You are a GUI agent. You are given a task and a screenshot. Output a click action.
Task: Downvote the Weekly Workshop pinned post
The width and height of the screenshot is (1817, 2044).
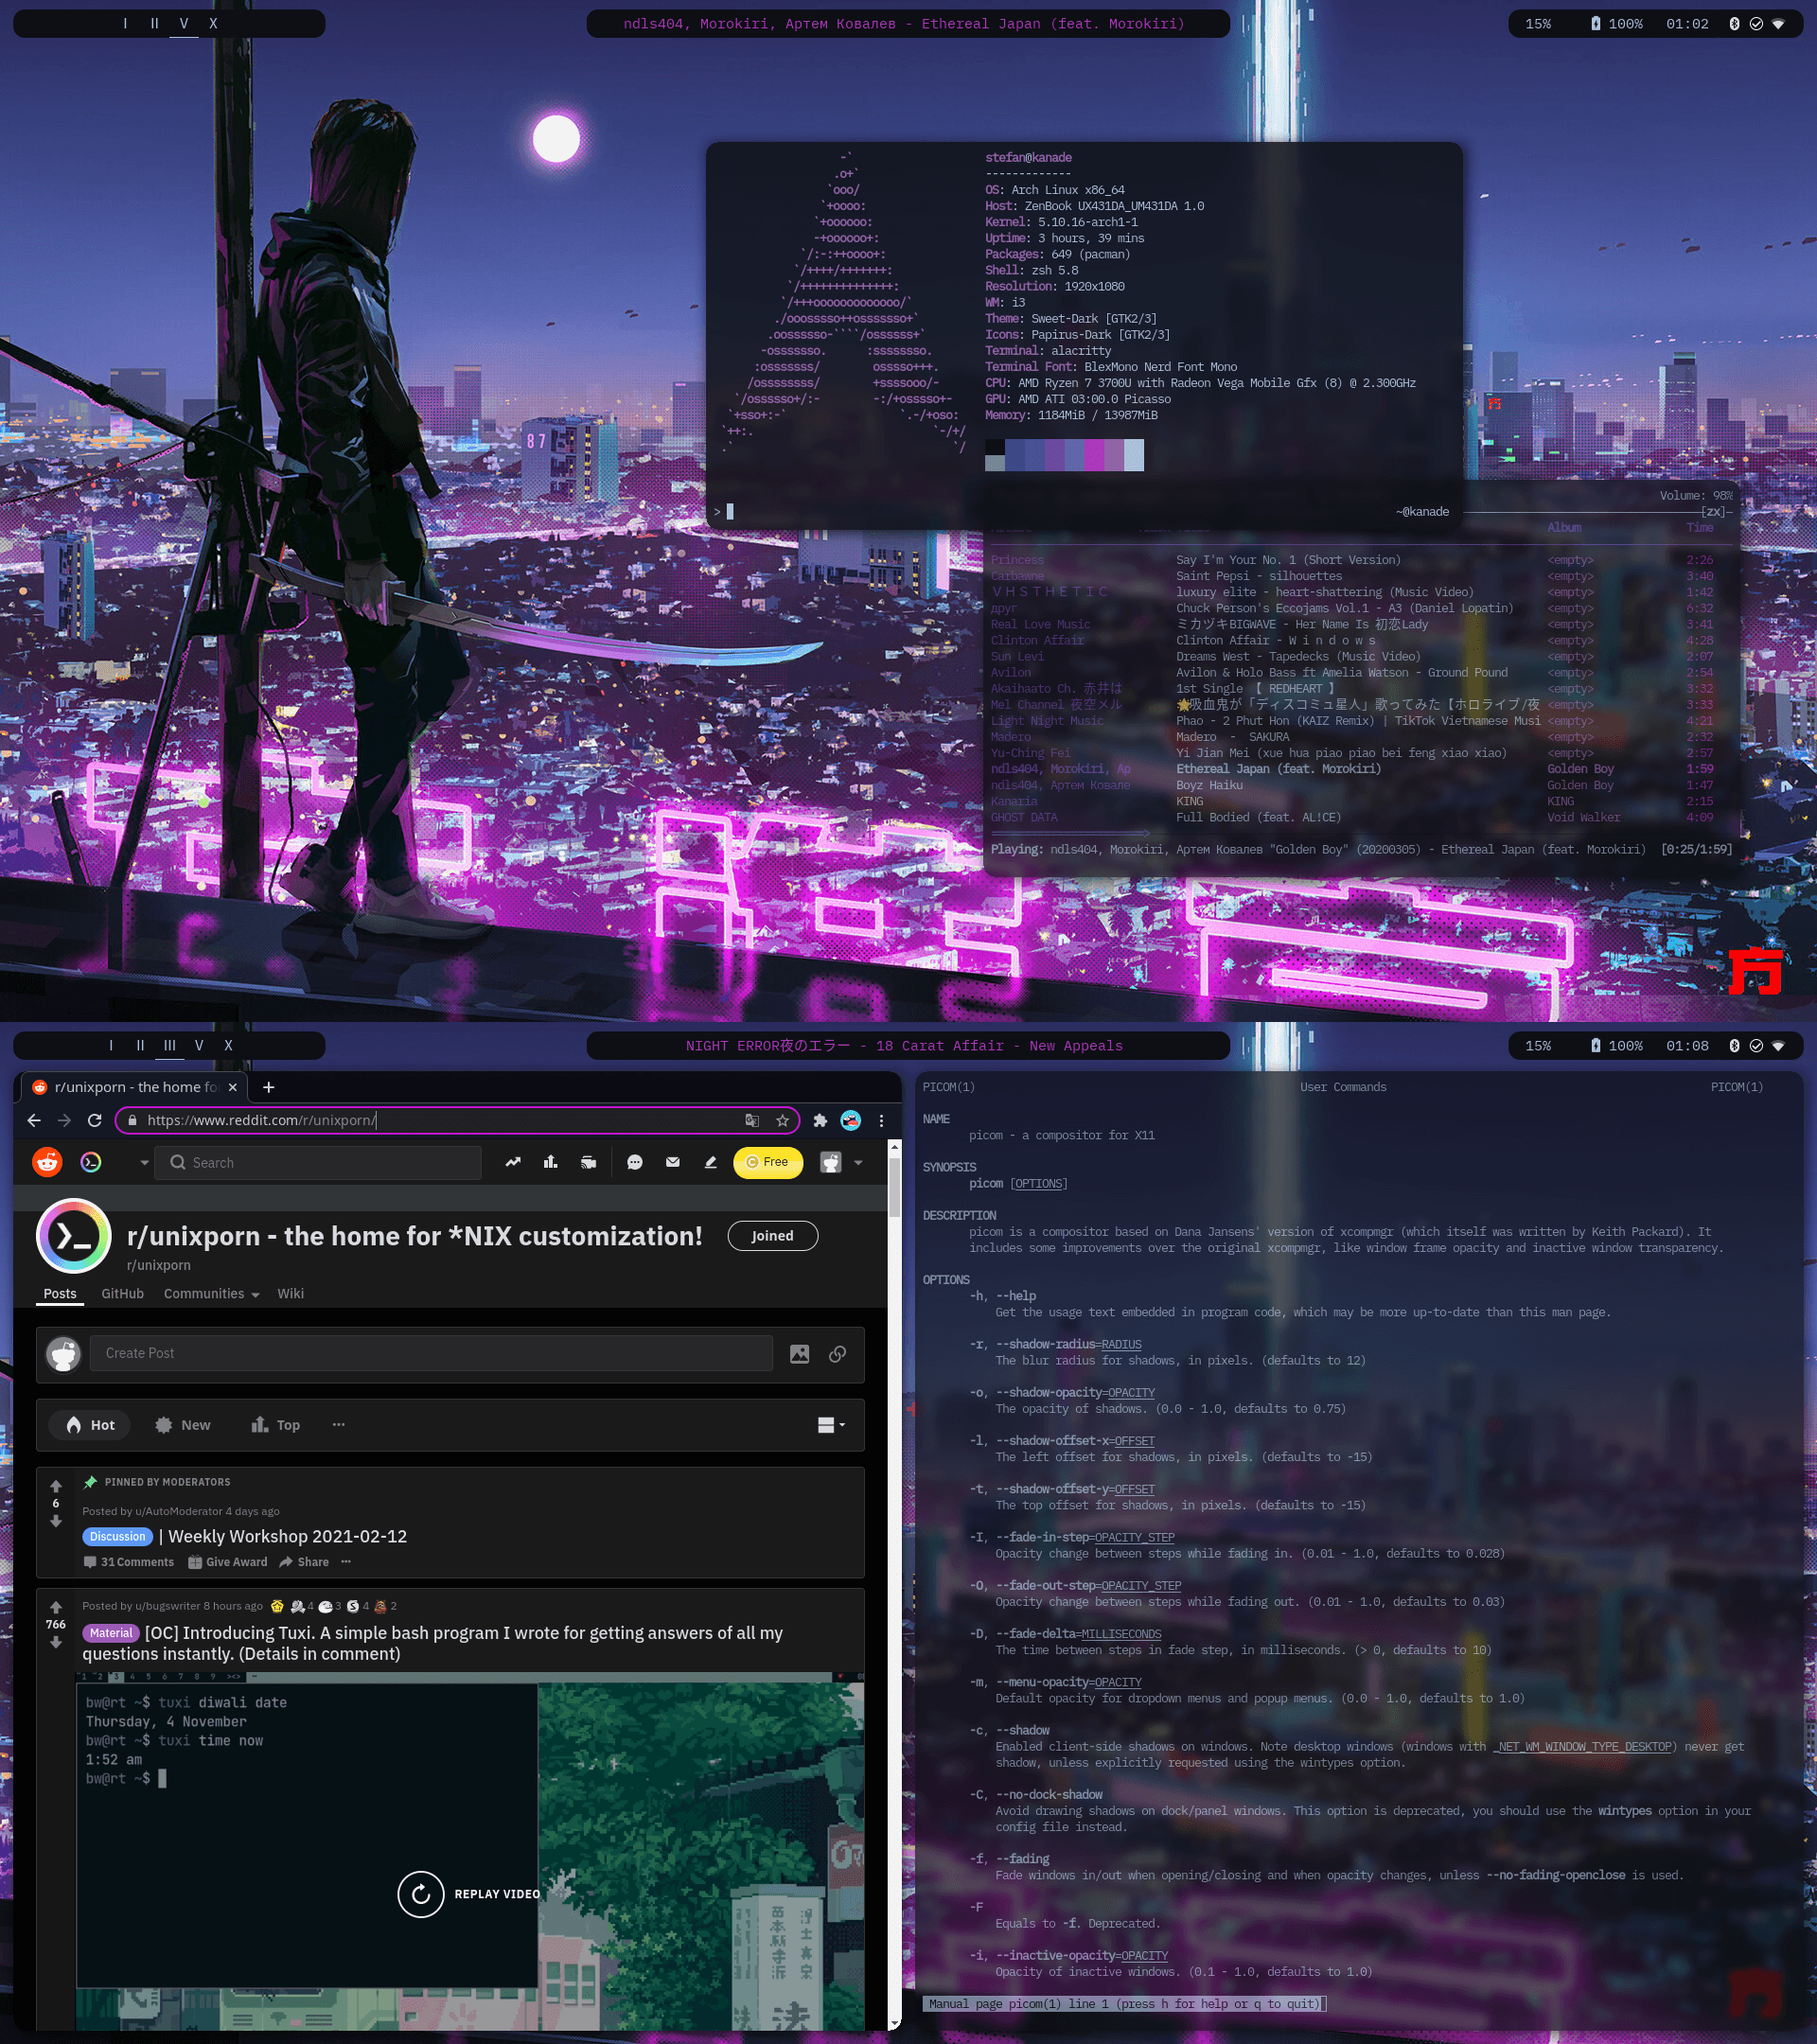(56, 1521)
